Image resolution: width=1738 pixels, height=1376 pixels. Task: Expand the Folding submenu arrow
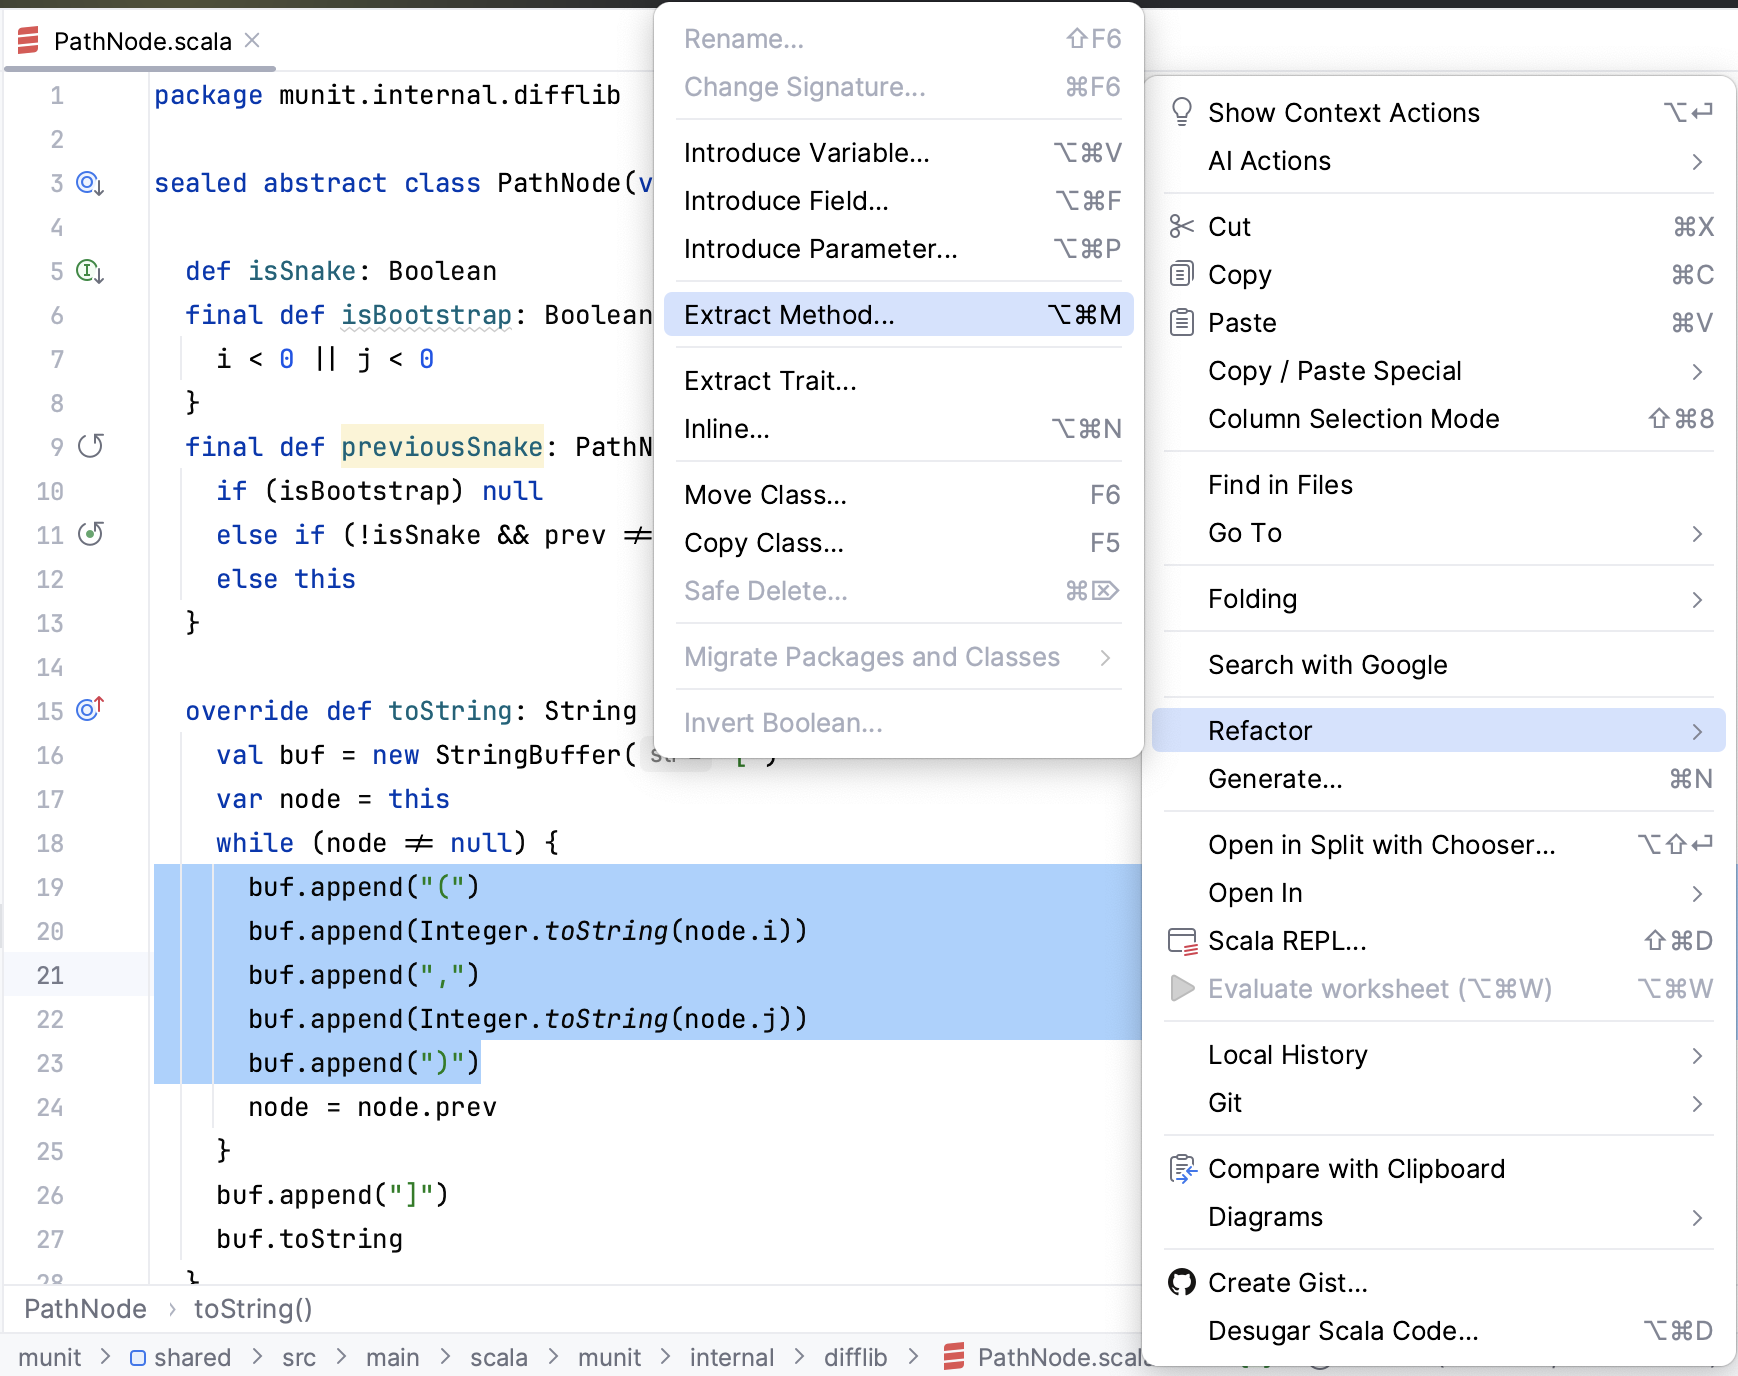point(1696,599)
